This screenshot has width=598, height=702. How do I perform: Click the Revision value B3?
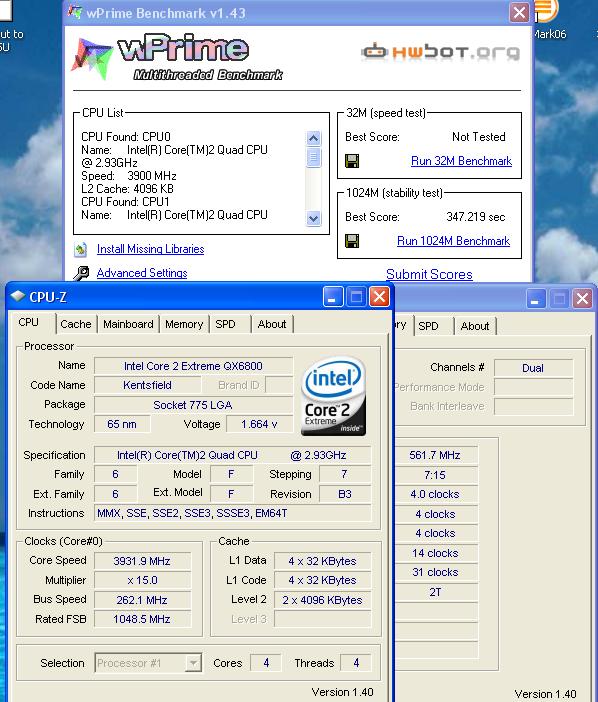[345, 494]
